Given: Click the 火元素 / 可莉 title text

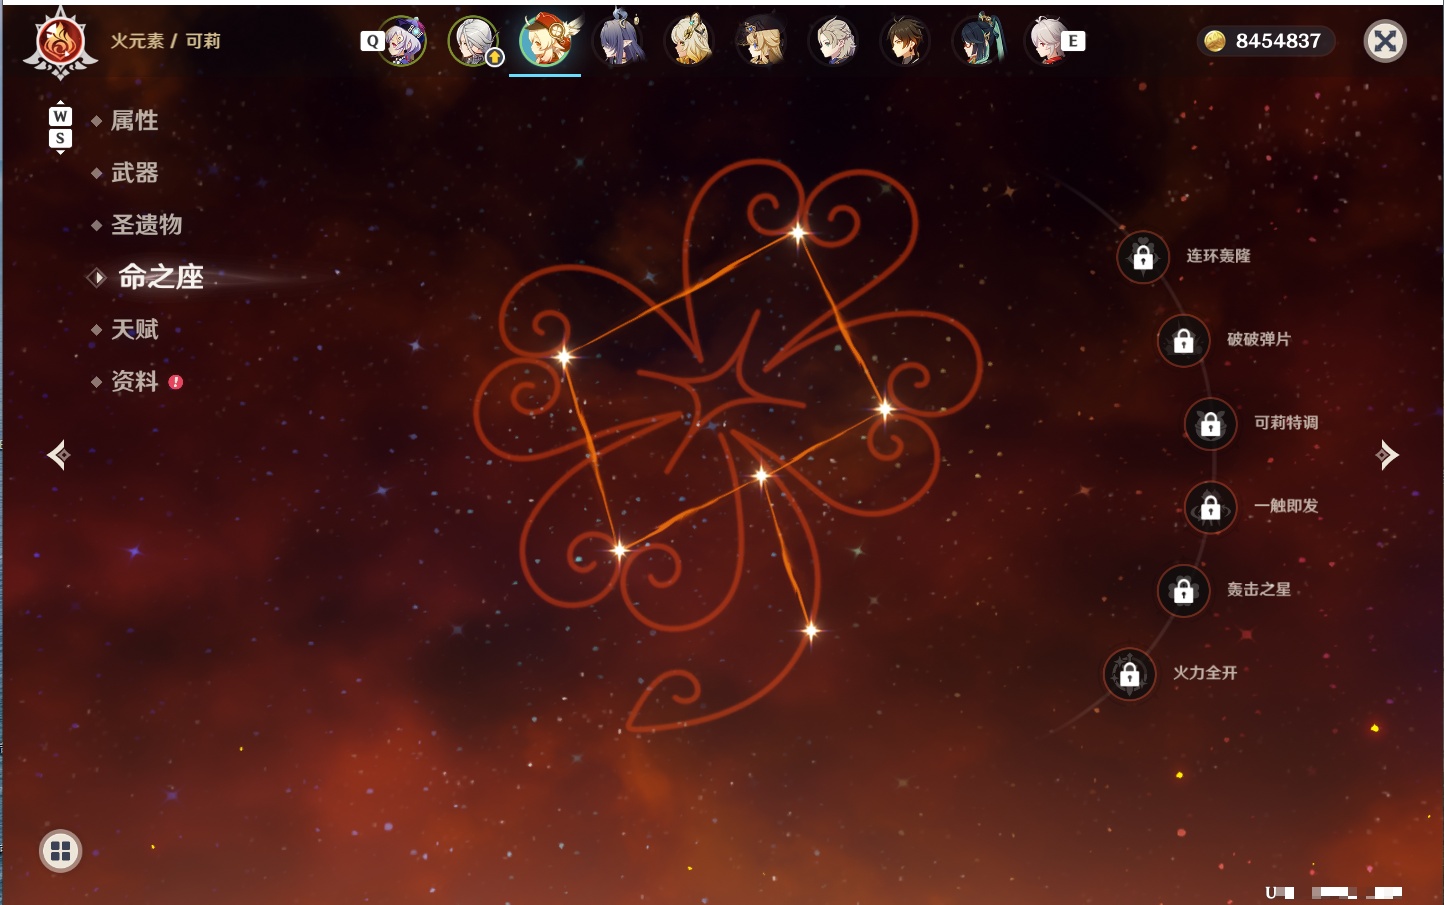Looking at the screenshot, I should (x=165, y=41).
